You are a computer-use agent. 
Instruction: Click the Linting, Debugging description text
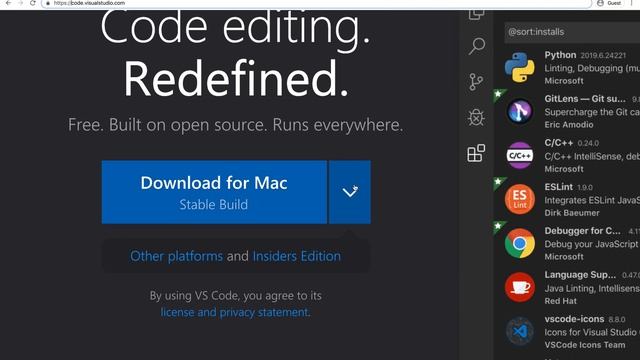point(592,68)
